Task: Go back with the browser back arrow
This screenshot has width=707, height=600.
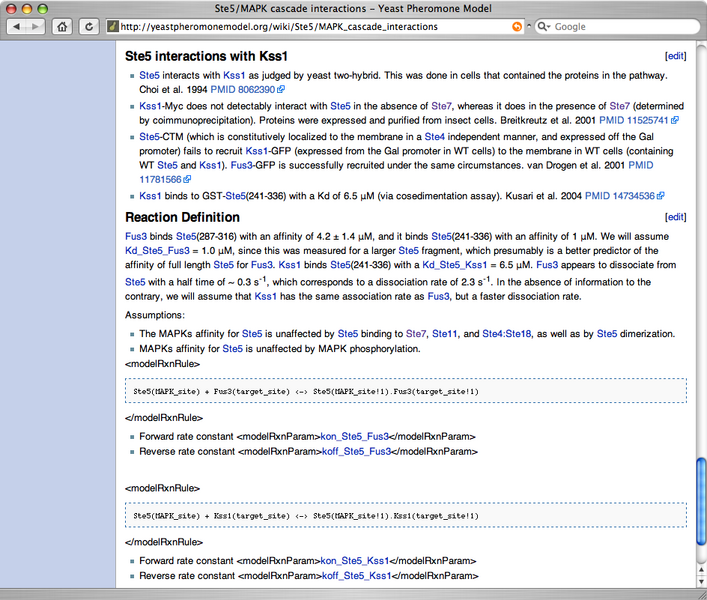Action: tap(17, 27)
